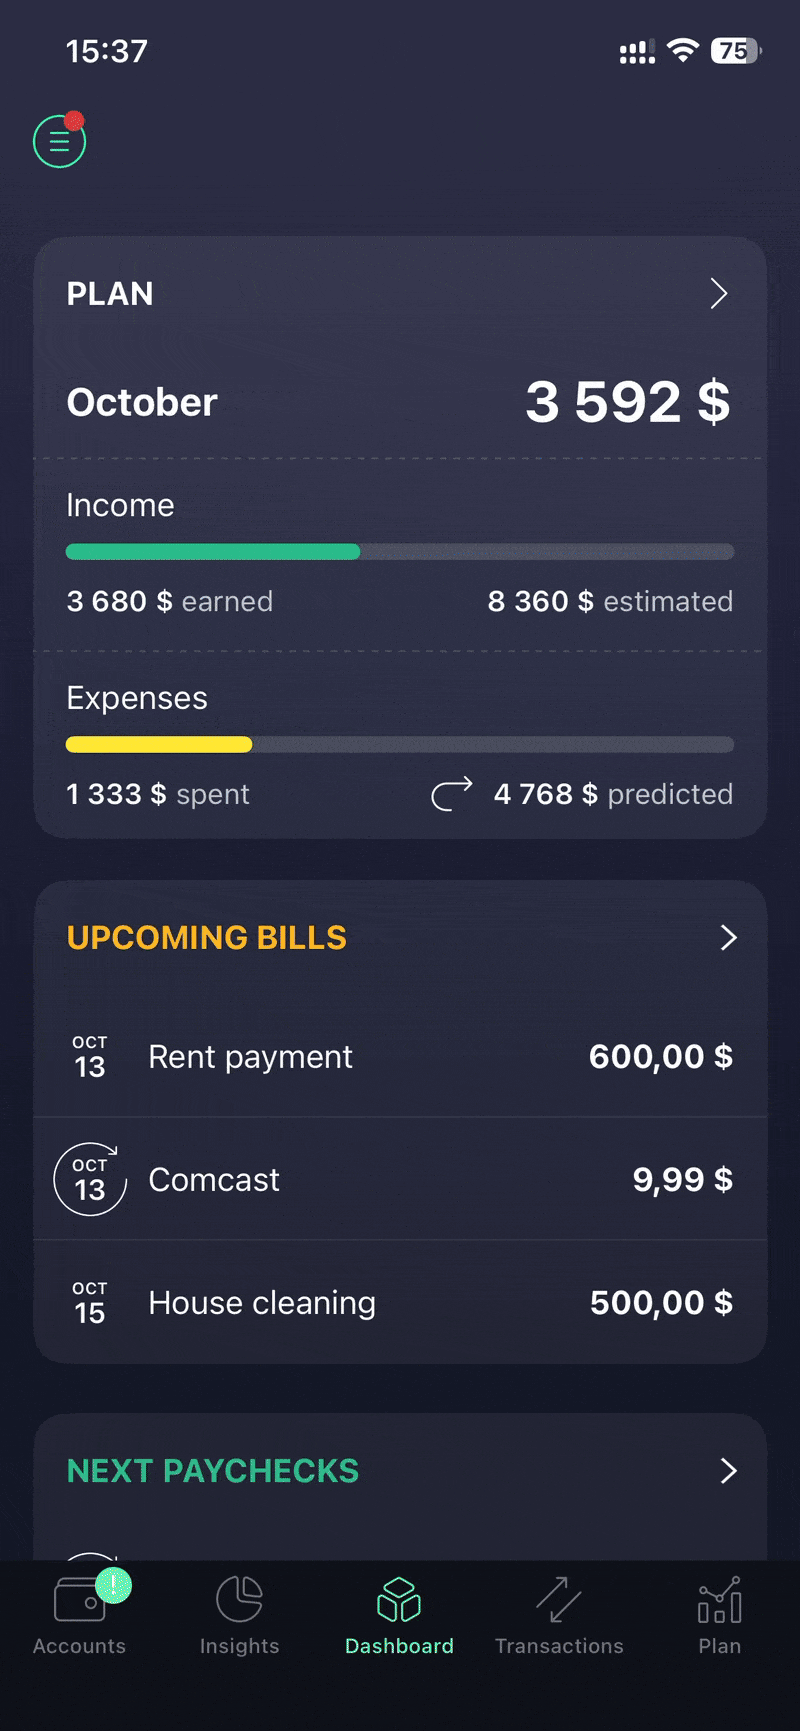Tap the predicted expenses arrow icon
800x1731 pixels.
452,794
